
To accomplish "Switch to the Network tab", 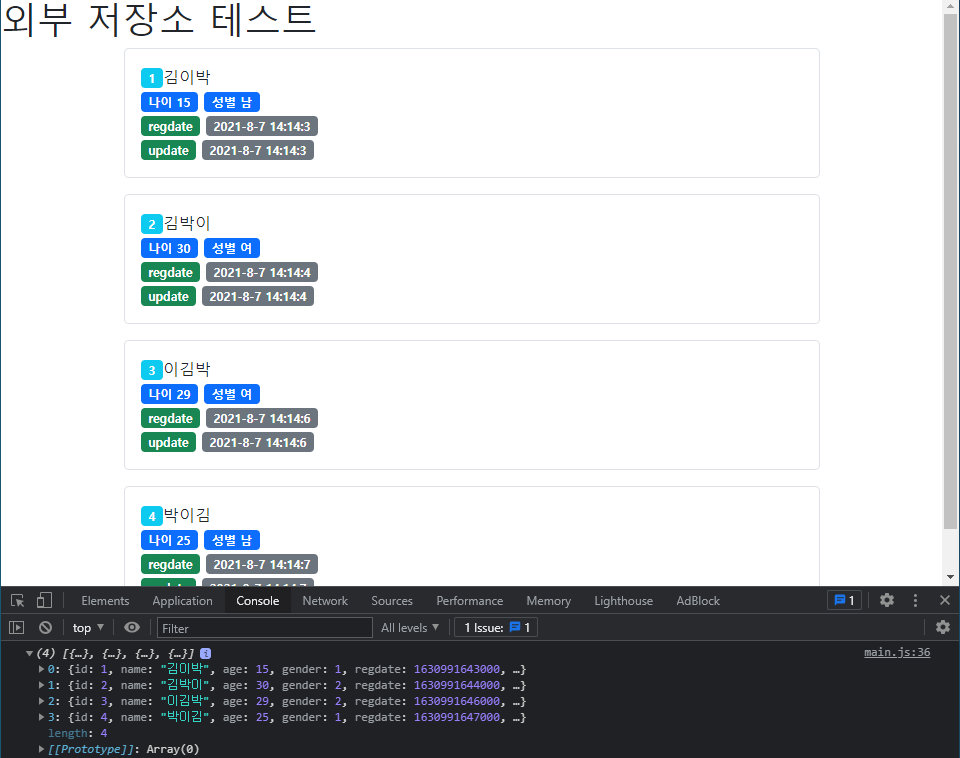I will [325, 601].
